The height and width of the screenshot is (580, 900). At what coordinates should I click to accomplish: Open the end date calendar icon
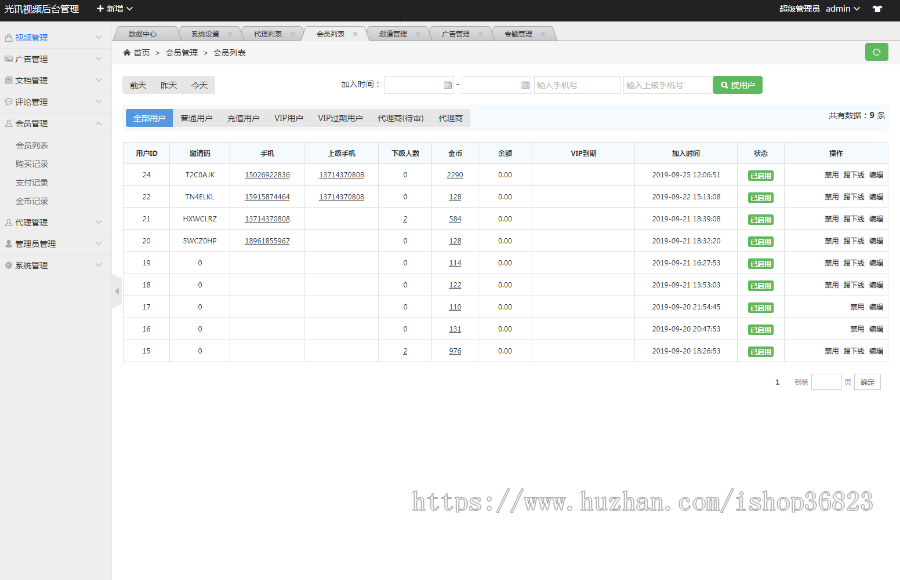click(x=525, y=85)
